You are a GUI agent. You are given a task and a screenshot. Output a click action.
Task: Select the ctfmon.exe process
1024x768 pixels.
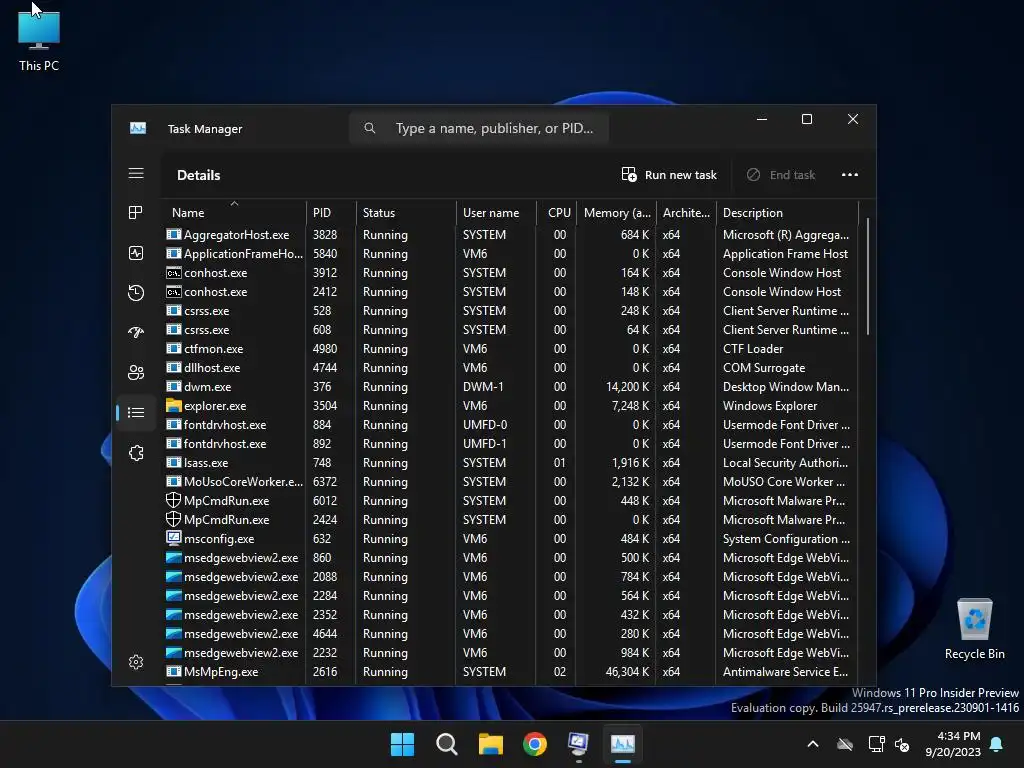(511, 348)
